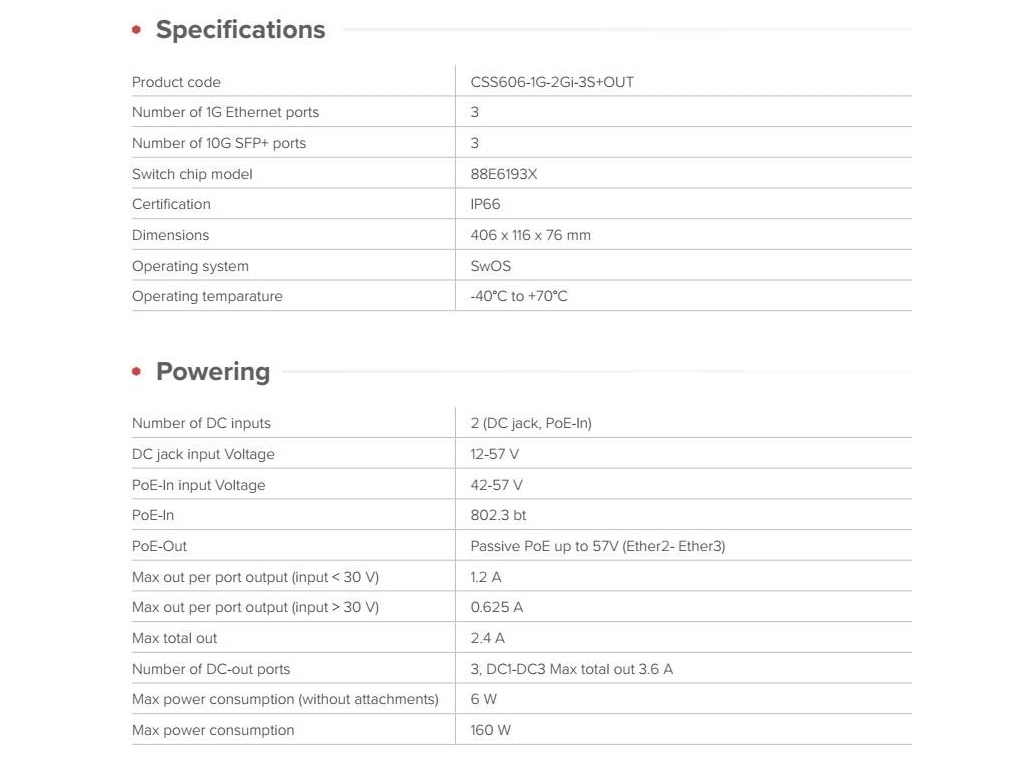Screen dimensions: 1024x768
Task: Click the 160 W max power consumption value
Action: pos(490,730)
